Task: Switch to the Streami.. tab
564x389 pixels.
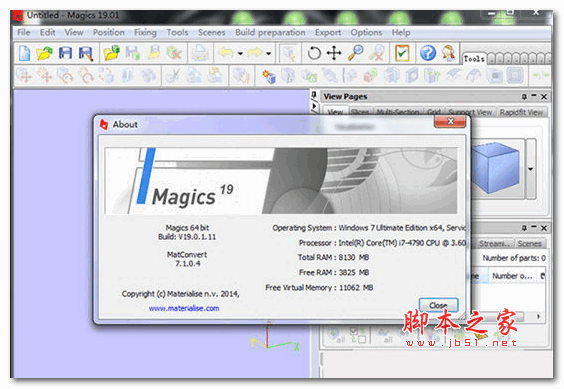Action: tap(494, 244)
